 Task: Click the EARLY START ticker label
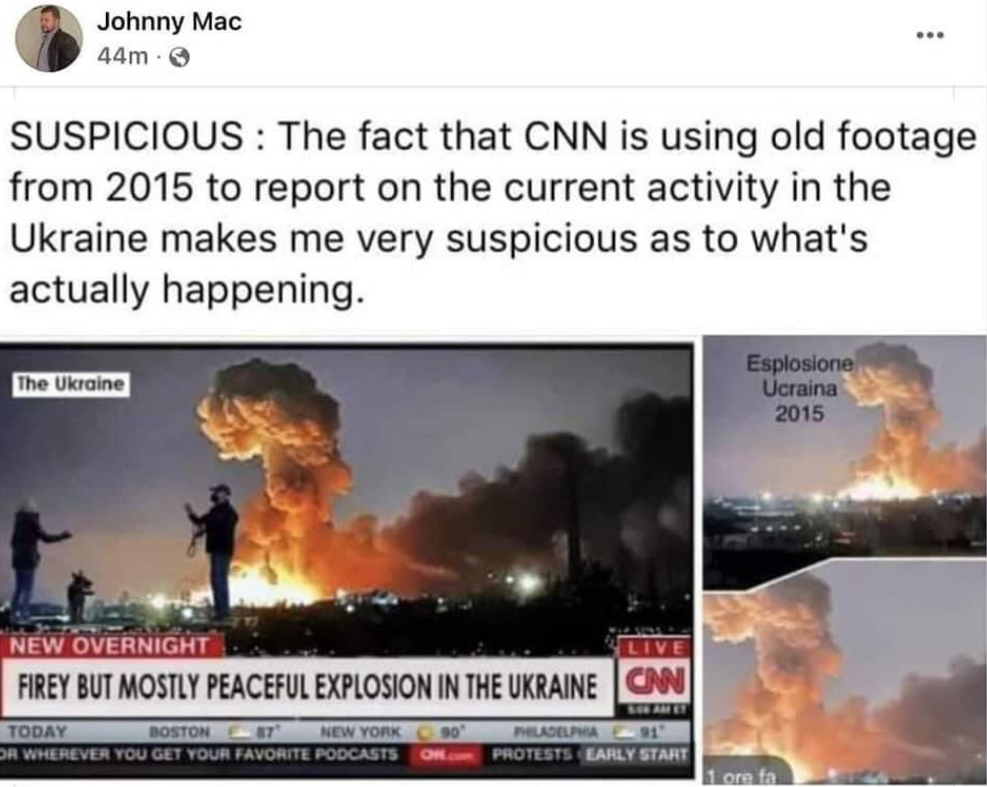(638, 754)
